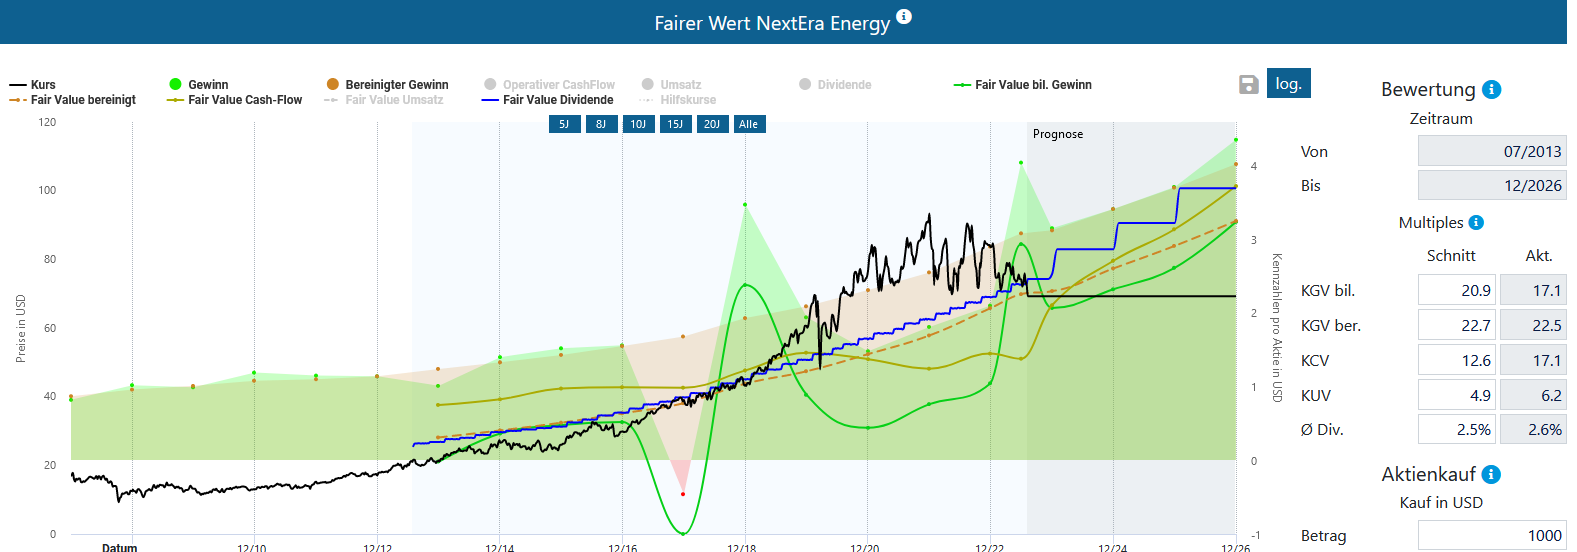
Task: Show the Operativer CashFlow series
Action: point(550,85)
